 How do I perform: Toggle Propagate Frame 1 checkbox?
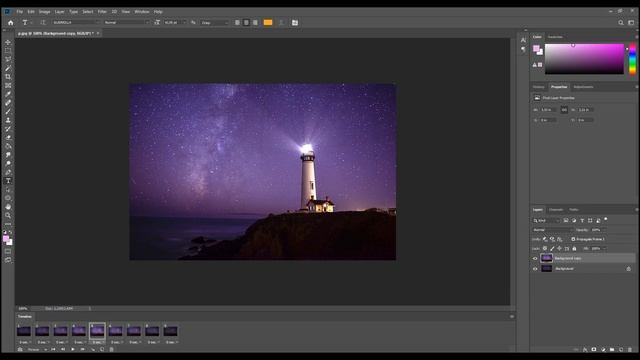click(573, 239)
